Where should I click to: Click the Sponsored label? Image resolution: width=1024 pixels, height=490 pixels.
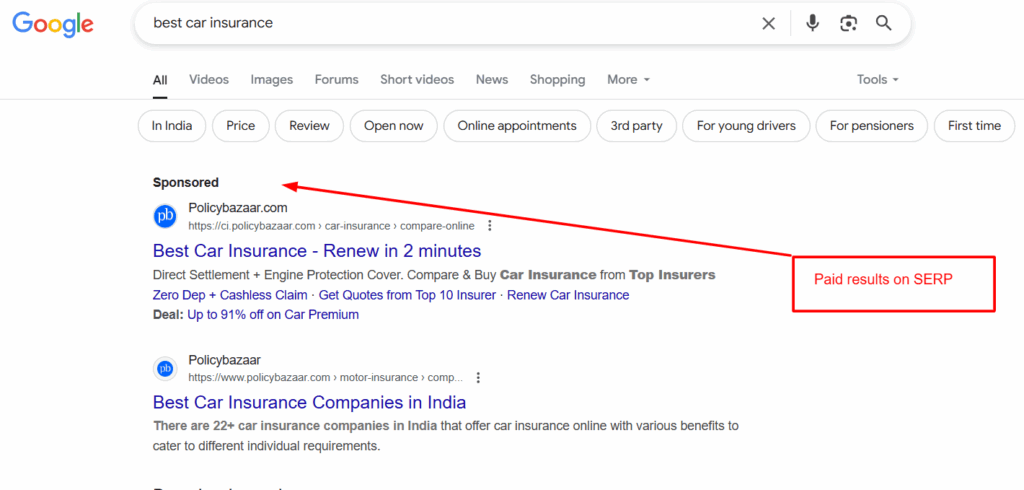click(185, 183)
